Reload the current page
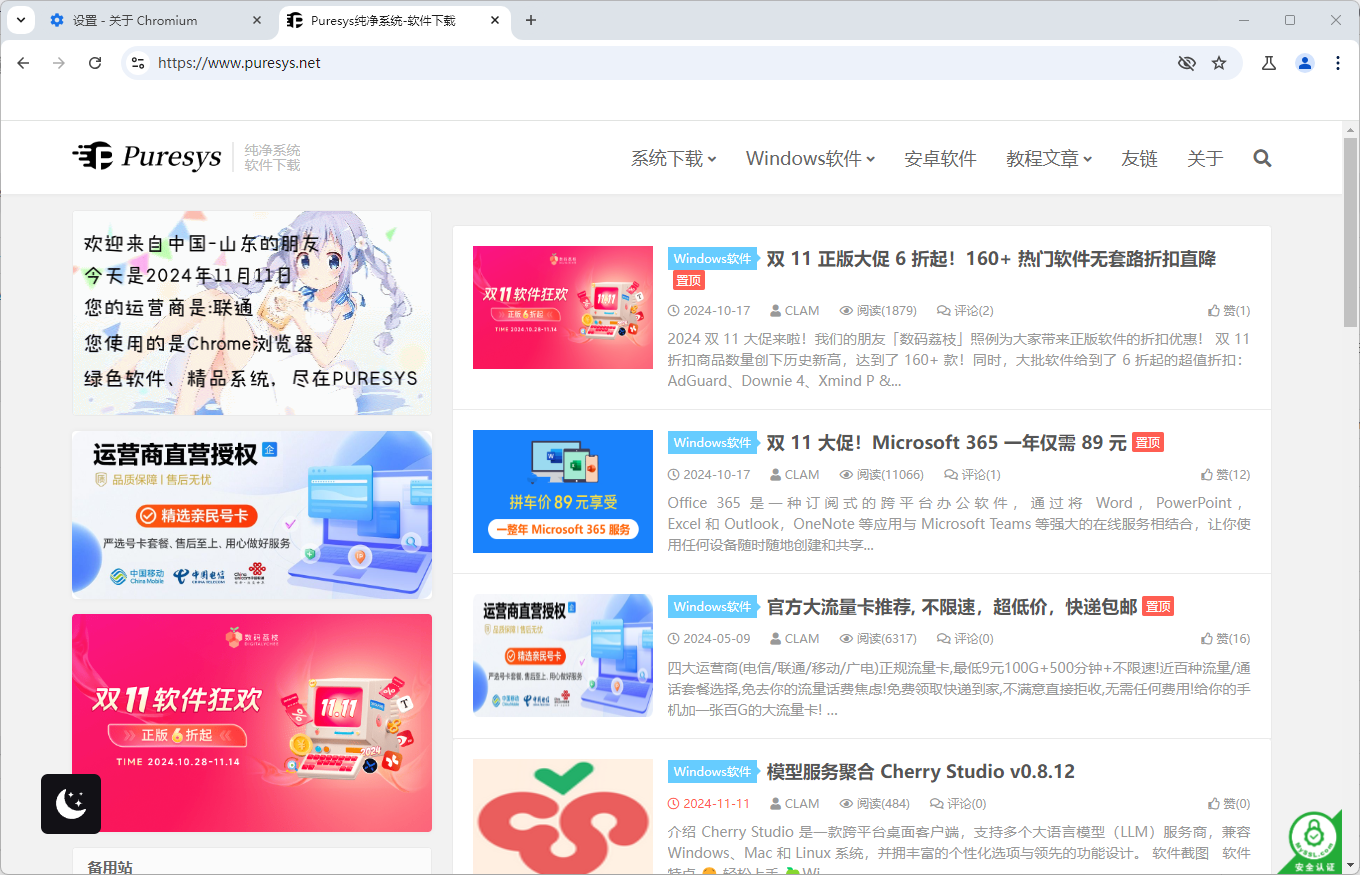This screenshot has width=1360, height=875. click(95, 62)
